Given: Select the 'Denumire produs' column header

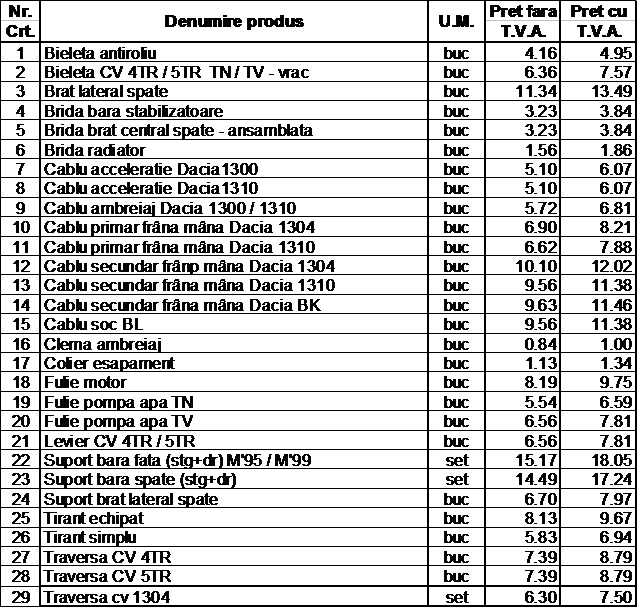Looking at the screenshot, I should [234, 21].
